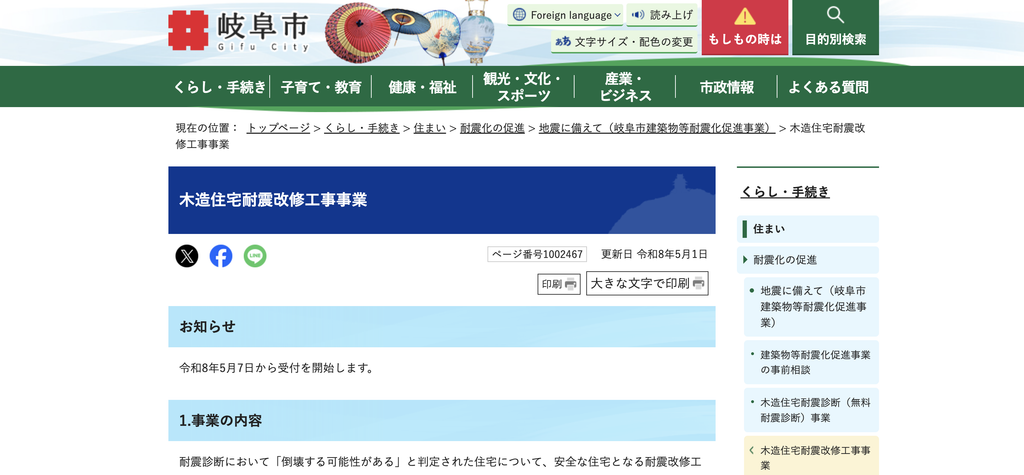Click the 読み上げ read-aloud button
Viewport: 1024px width, 475px height.
(x=662, y=14)
